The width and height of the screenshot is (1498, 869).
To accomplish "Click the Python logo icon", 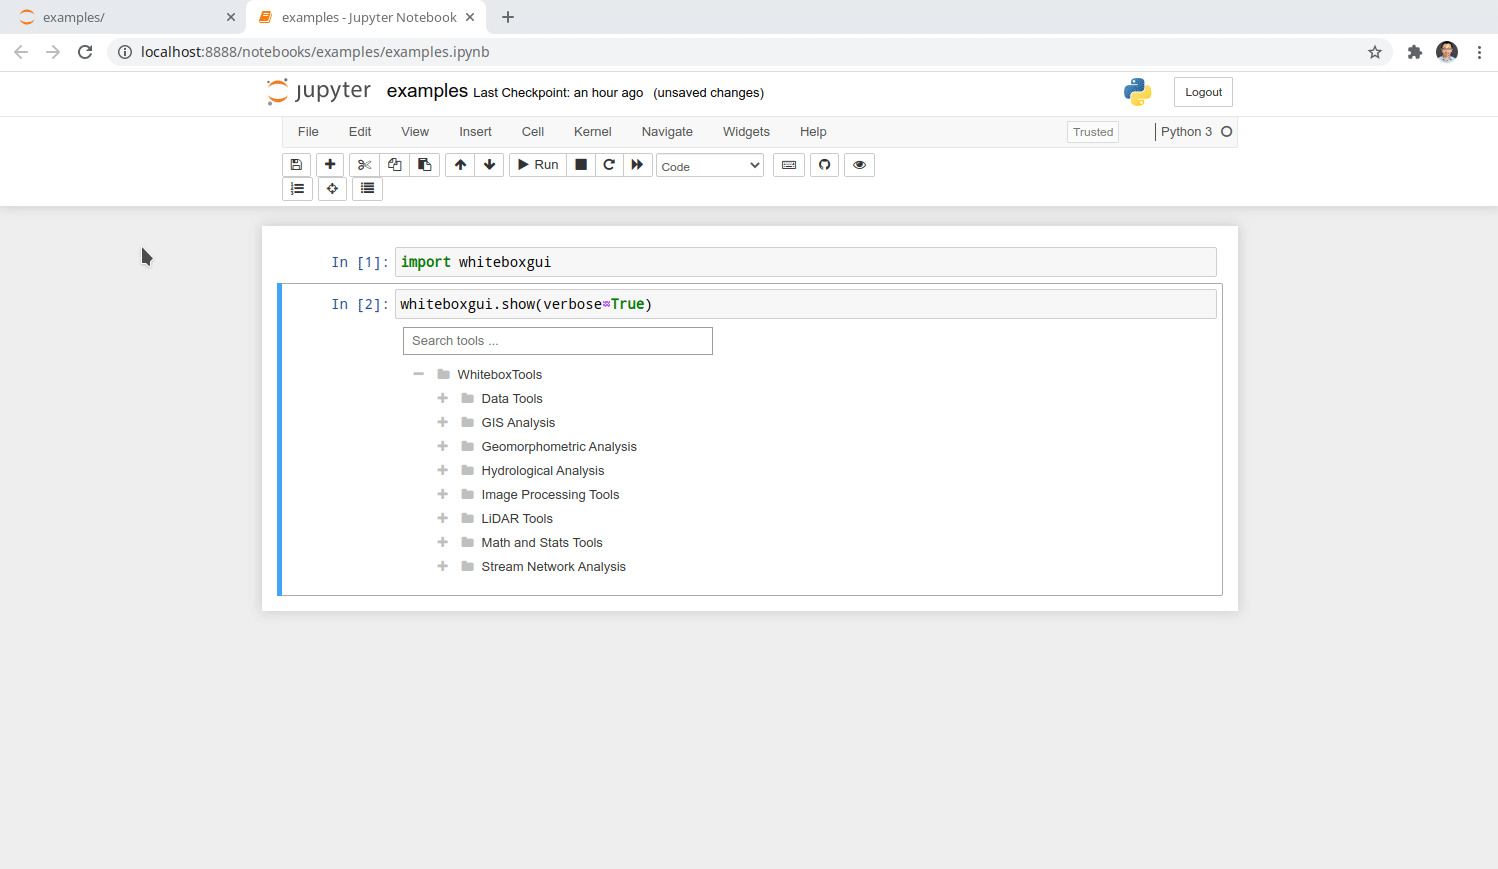I will click(1137, 92).
